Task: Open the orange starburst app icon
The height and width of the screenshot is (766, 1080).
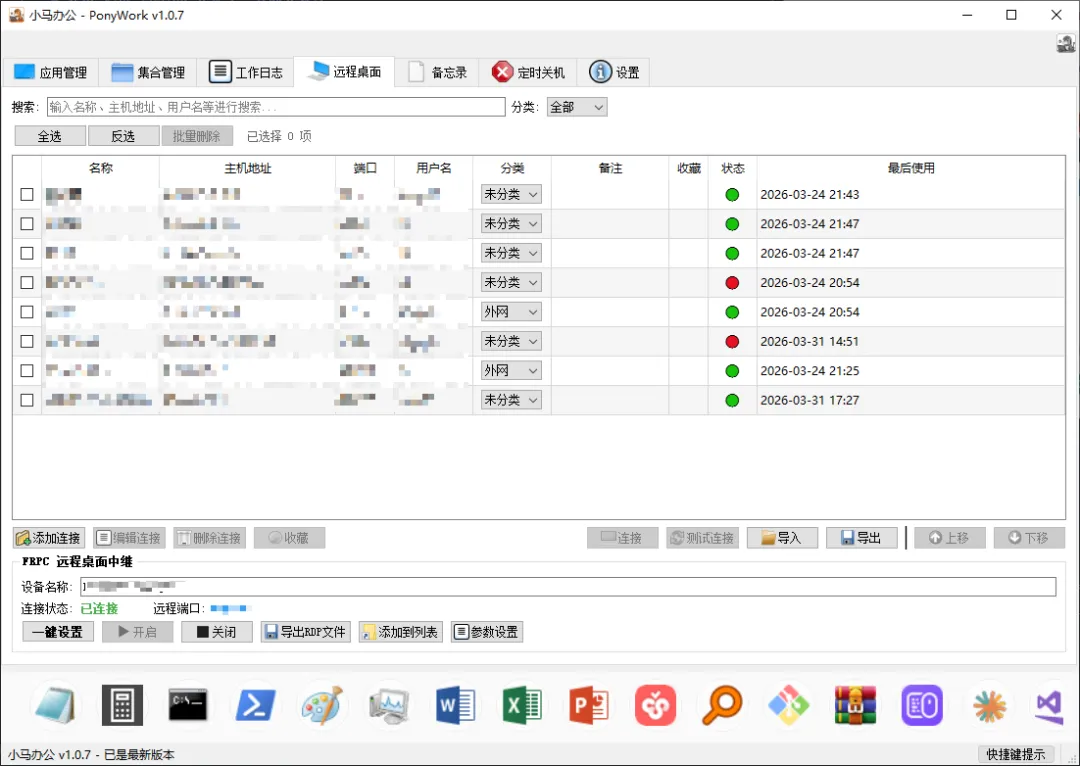Action: tap(988, 705)
